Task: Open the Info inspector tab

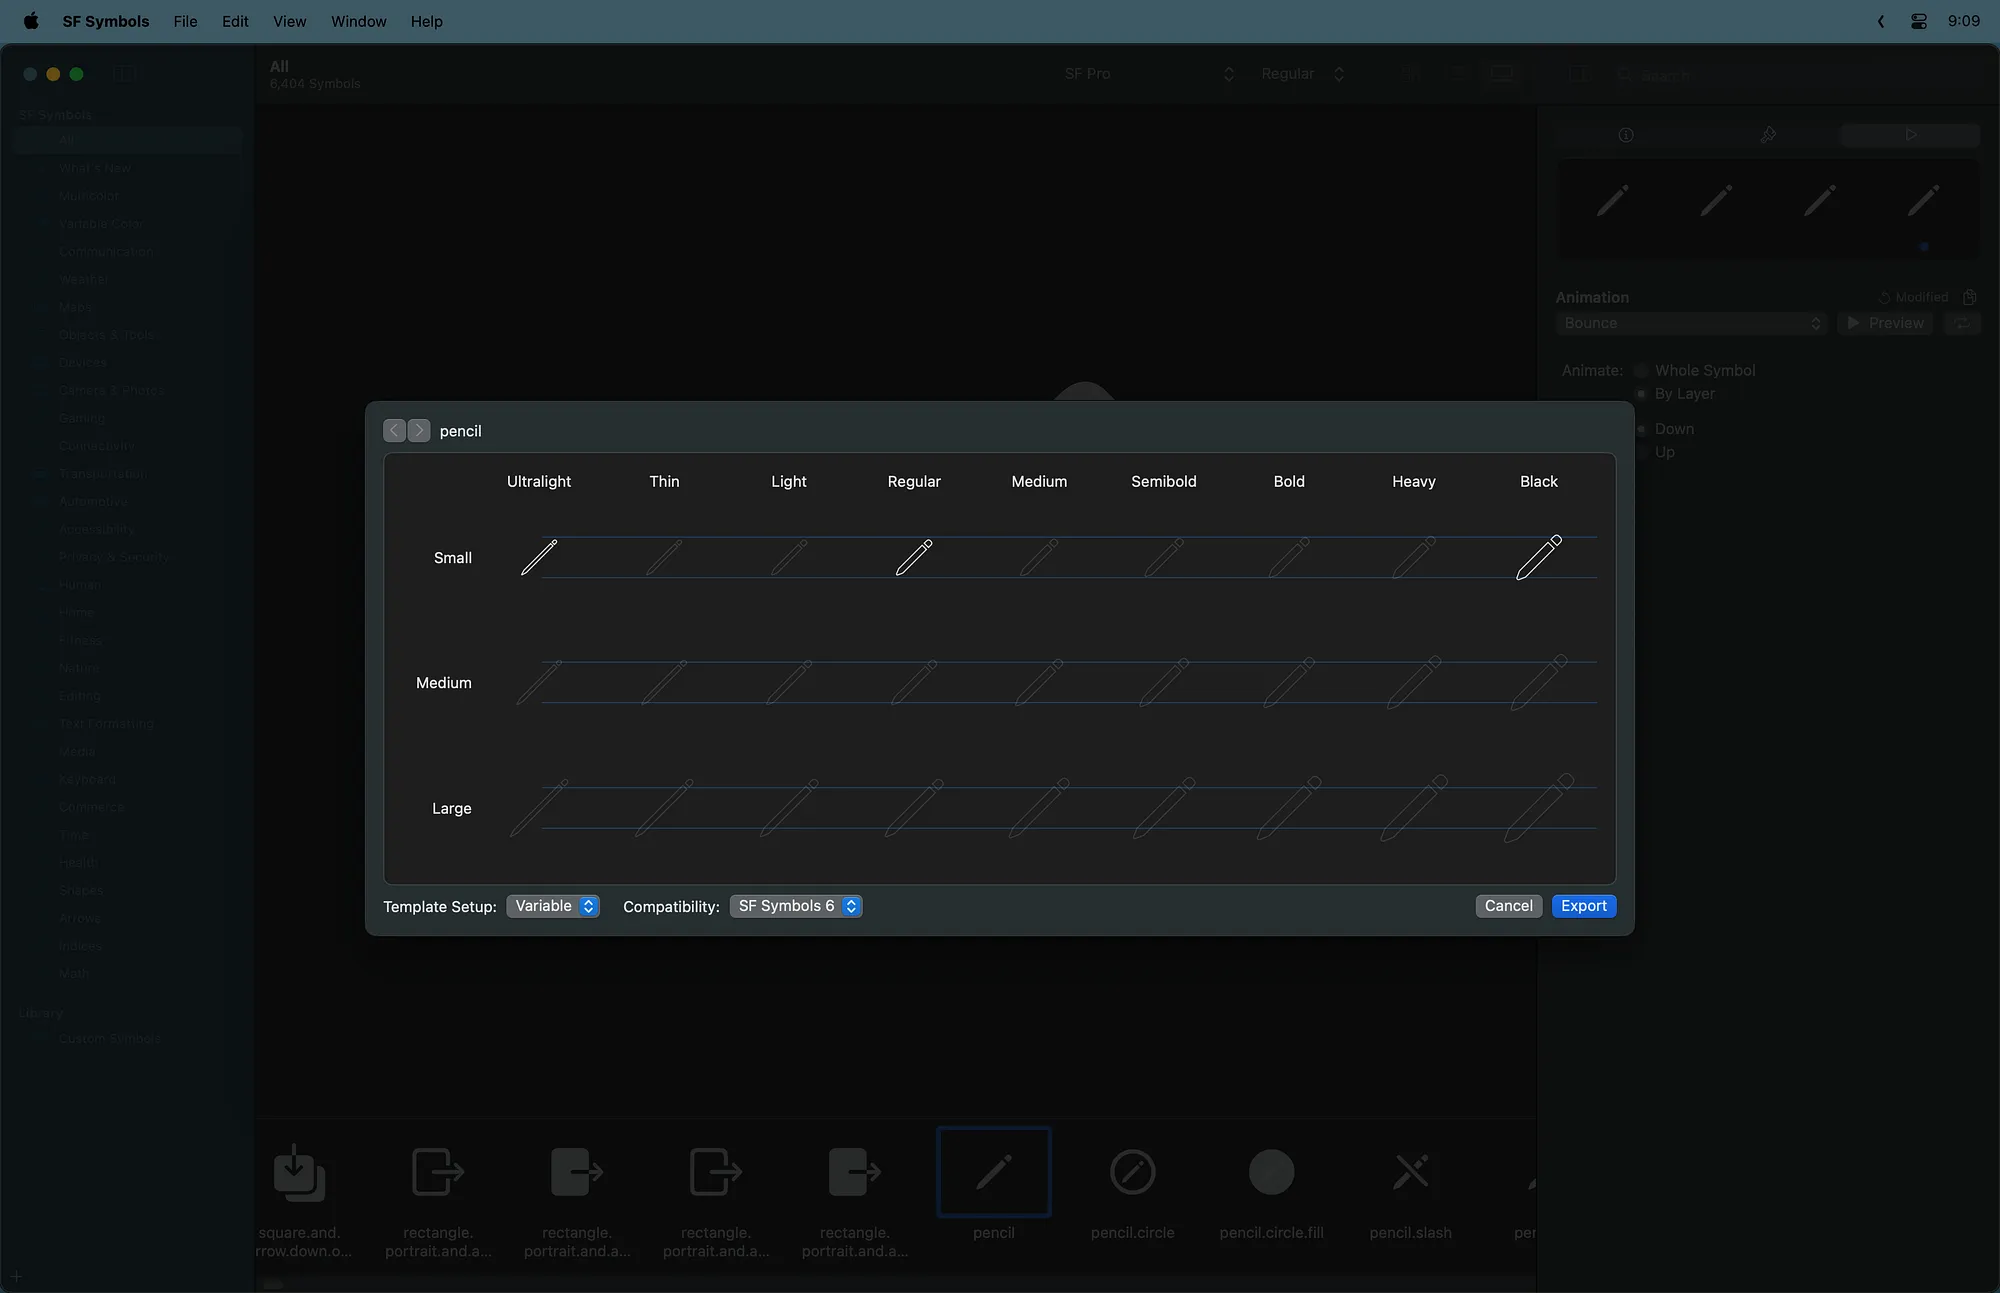Action: [1626, 135]
